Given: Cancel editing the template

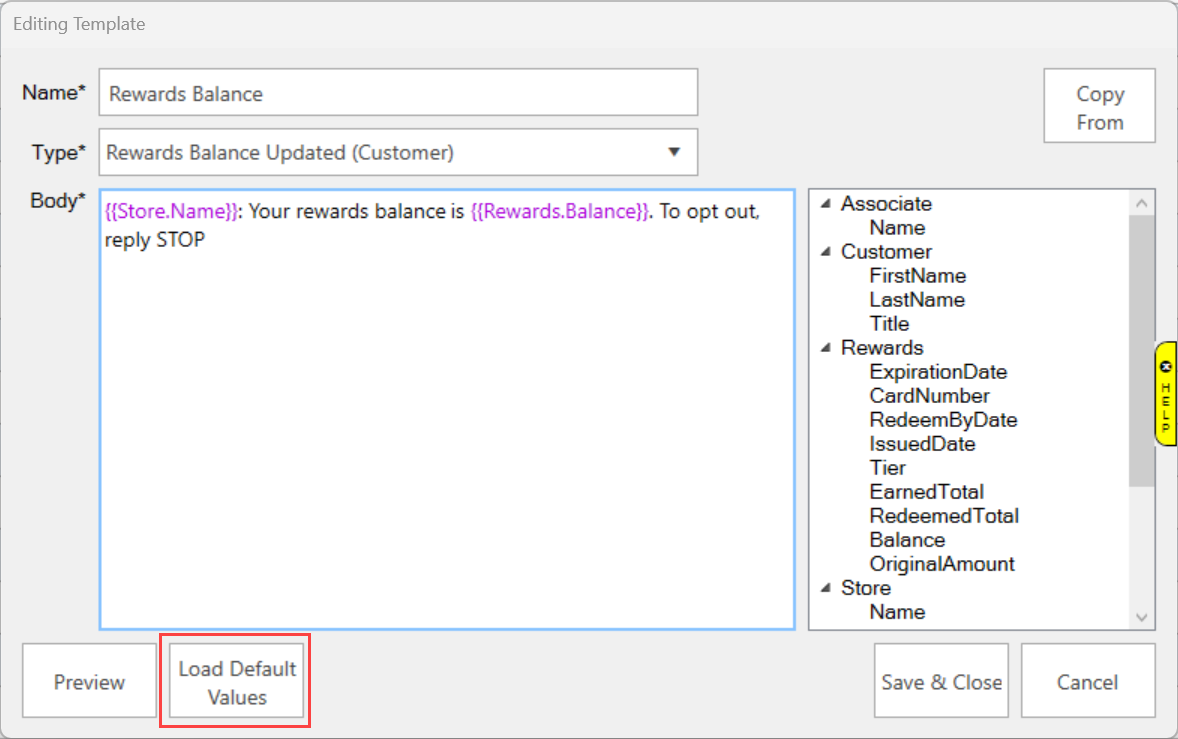Looking at the screenshot, I should point(1087,682).
